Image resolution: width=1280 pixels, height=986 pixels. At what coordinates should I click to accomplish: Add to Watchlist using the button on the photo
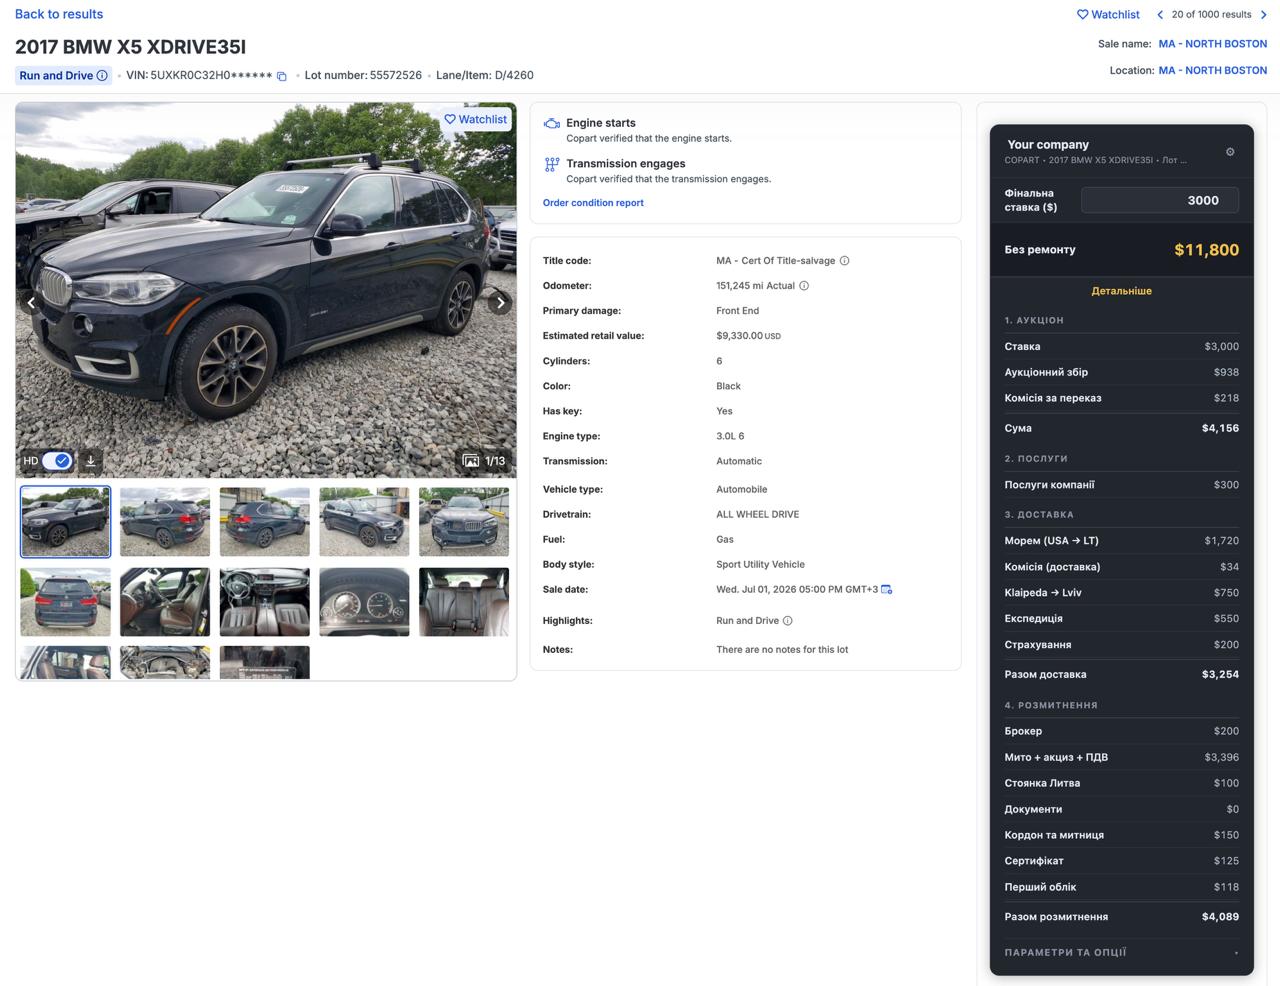tap(476, 119)
